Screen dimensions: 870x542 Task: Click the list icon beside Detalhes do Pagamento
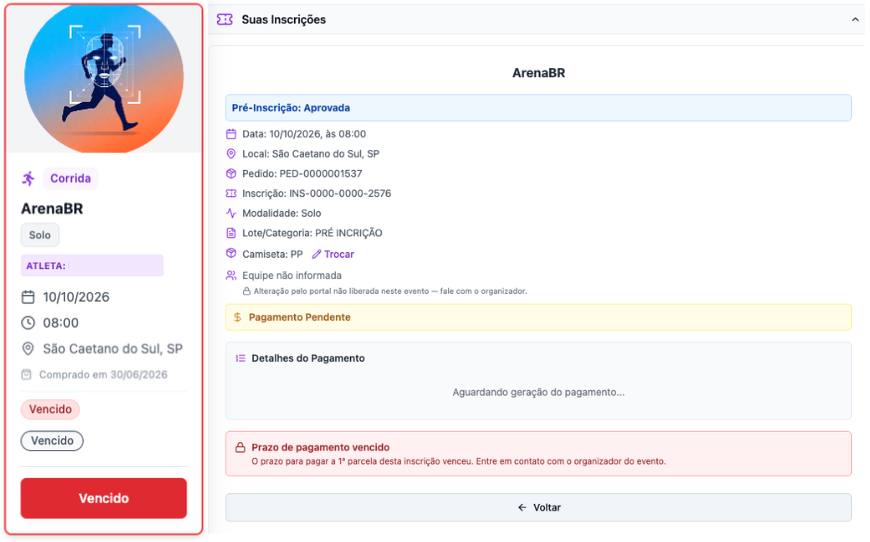click(240, 358)
